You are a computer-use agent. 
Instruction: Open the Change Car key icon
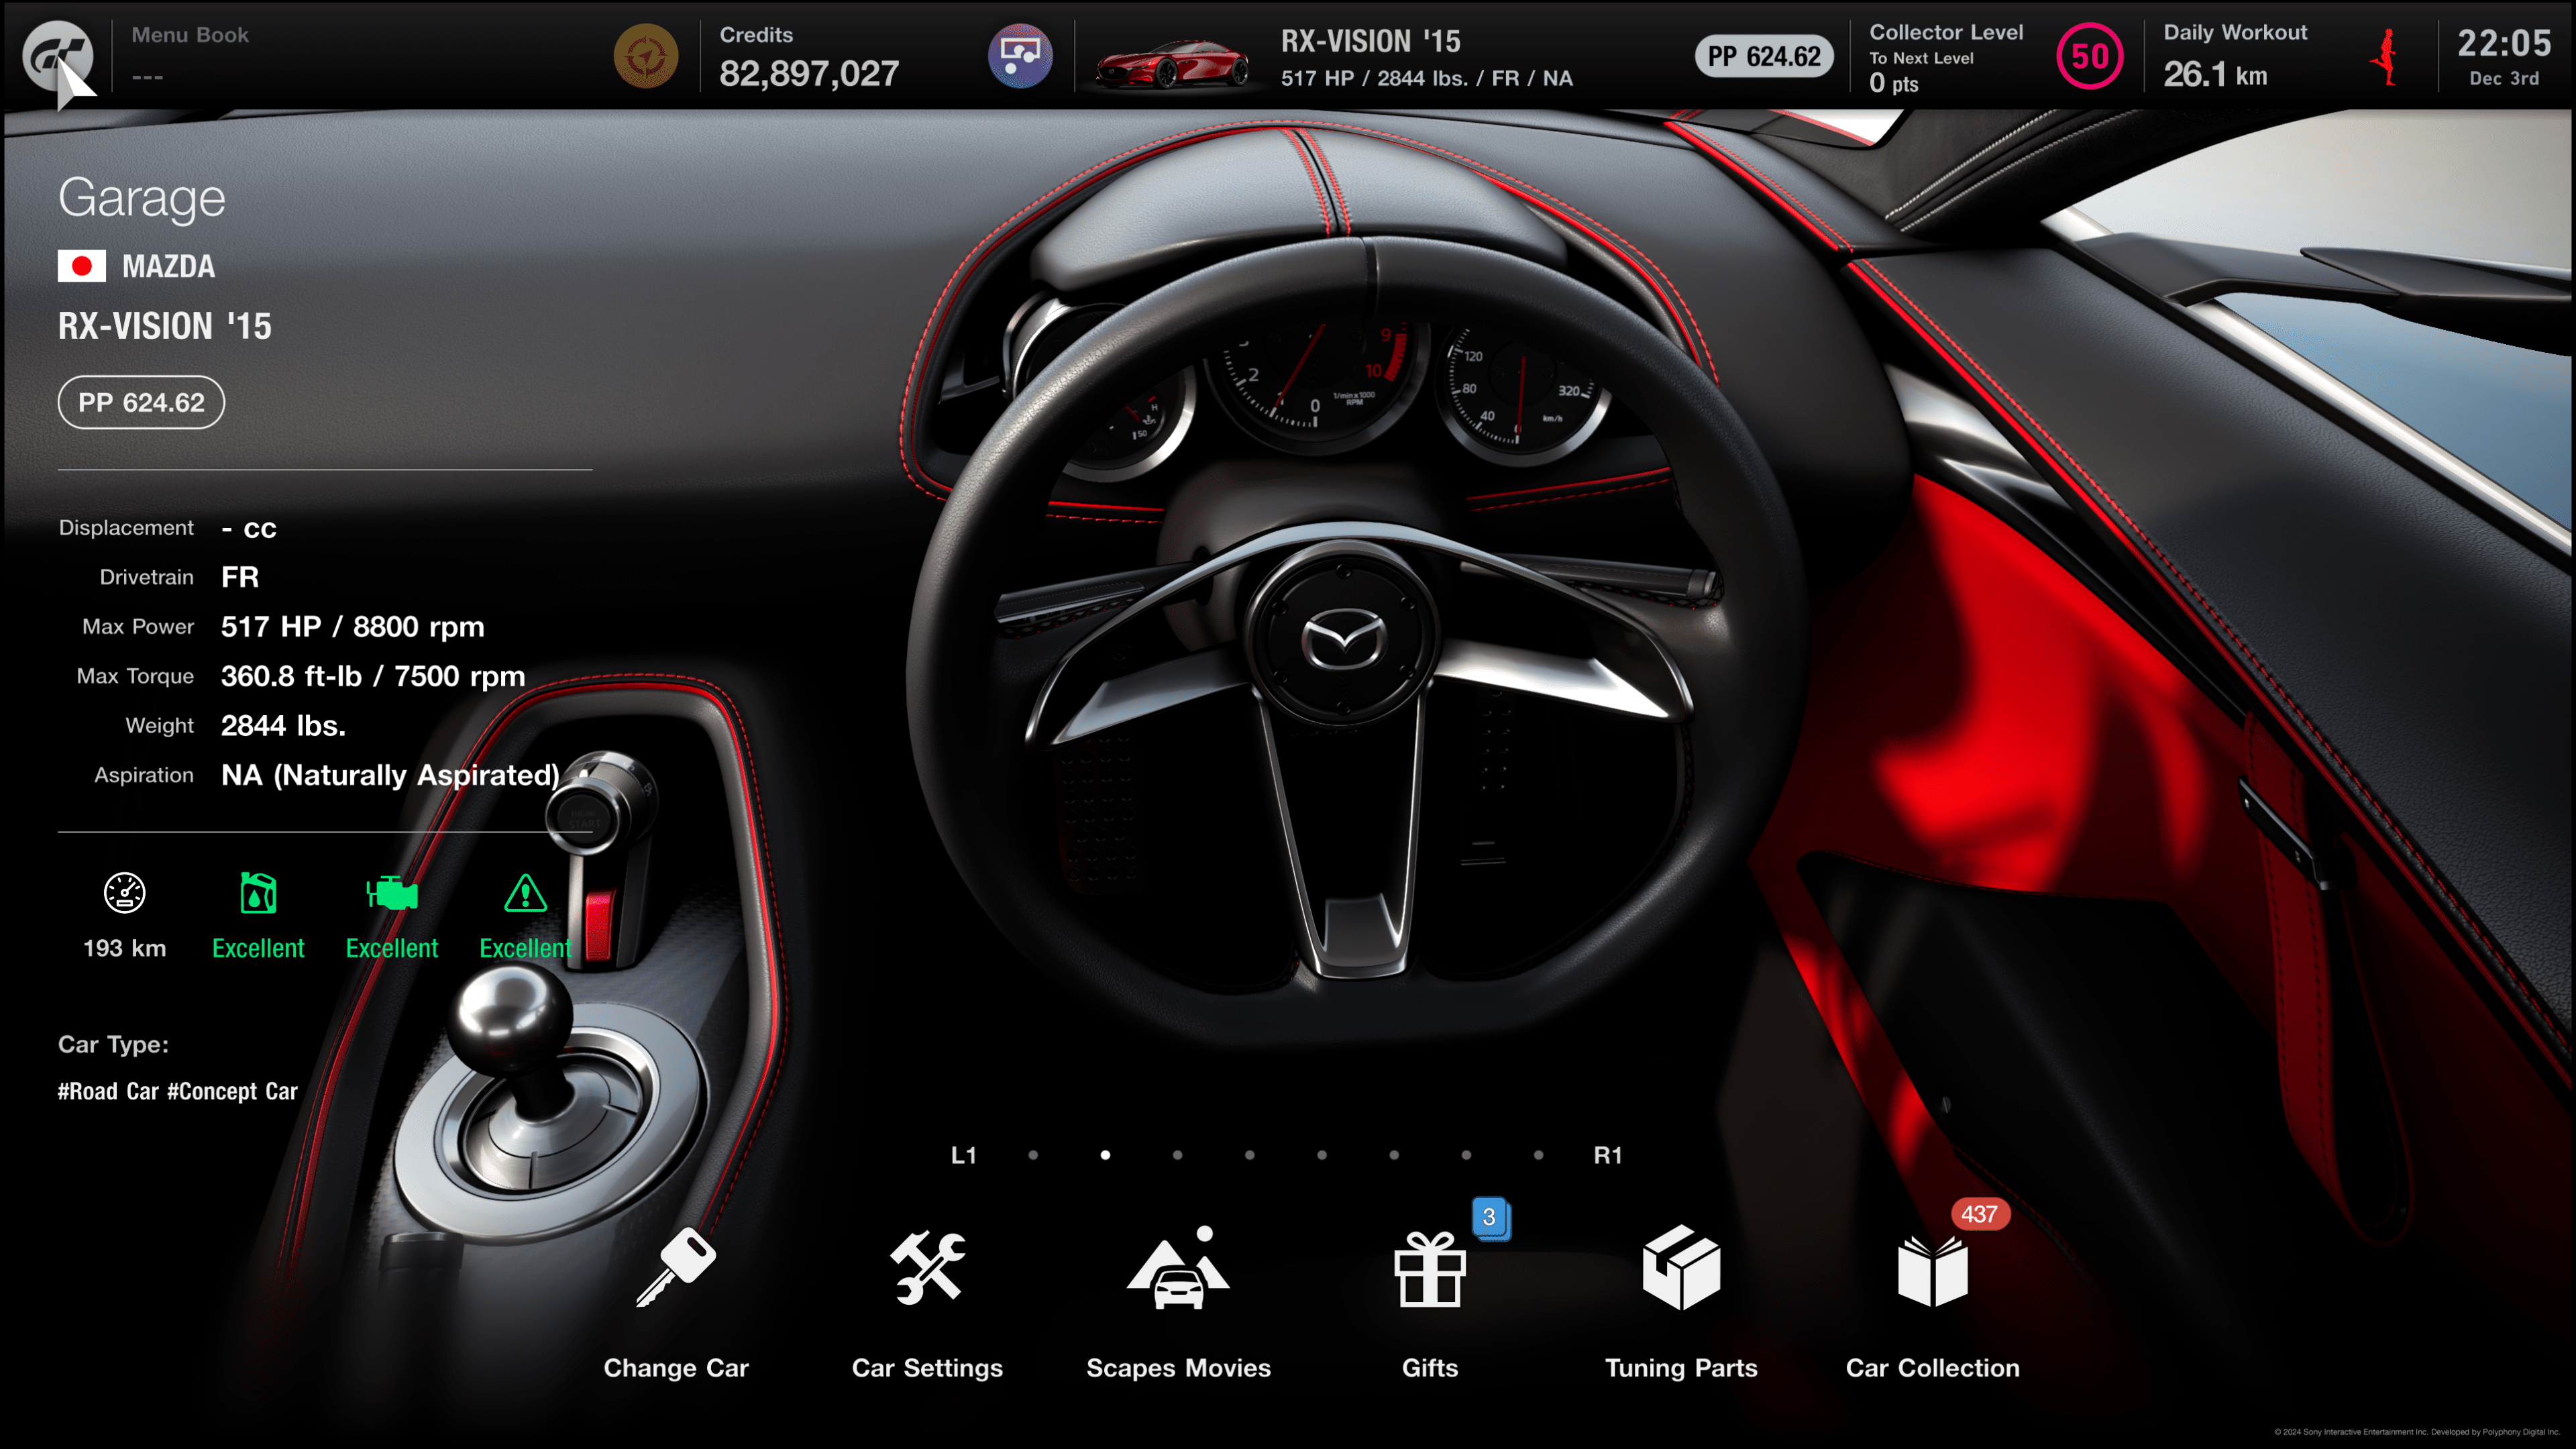[x=676, y=1267]
